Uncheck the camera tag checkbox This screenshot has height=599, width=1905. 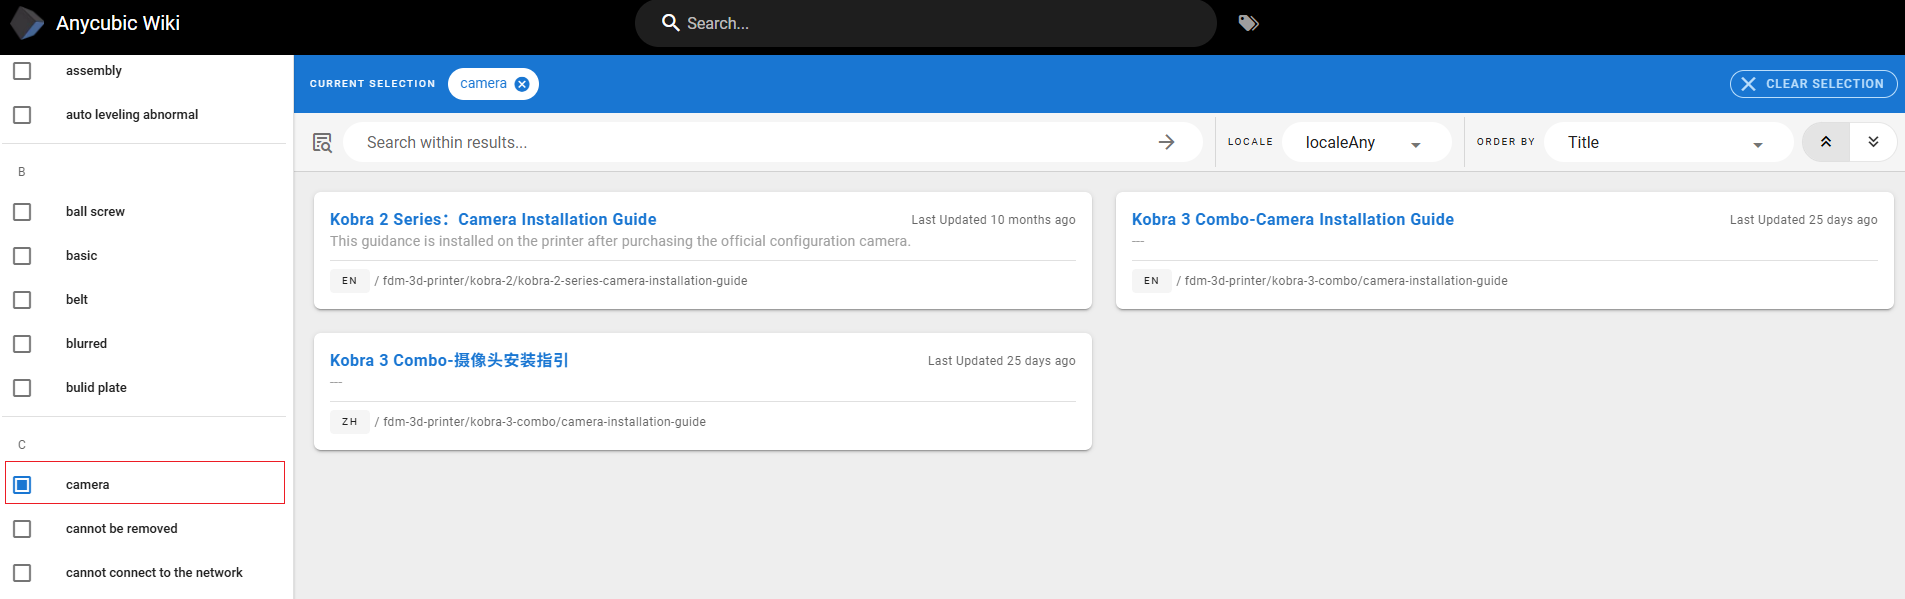pos(22,485)
